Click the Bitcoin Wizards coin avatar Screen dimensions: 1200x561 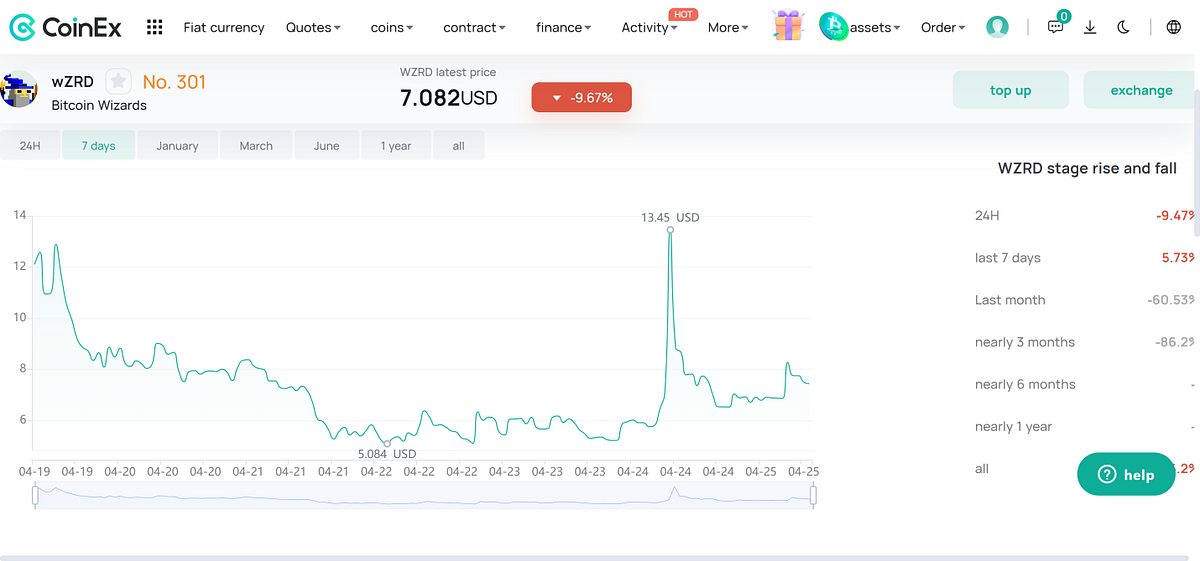(x=19, y=90)
